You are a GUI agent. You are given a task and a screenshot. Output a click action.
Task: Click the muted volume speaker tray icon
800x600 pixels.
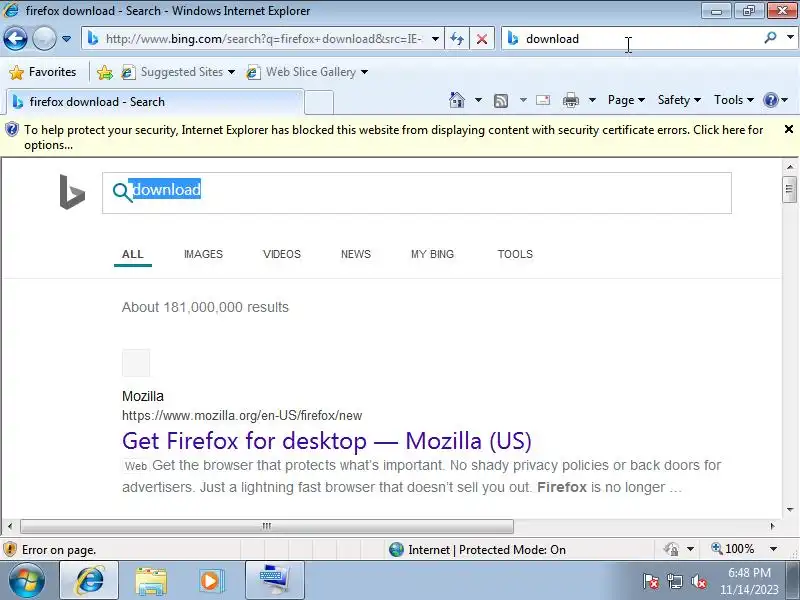coord(699,581)
